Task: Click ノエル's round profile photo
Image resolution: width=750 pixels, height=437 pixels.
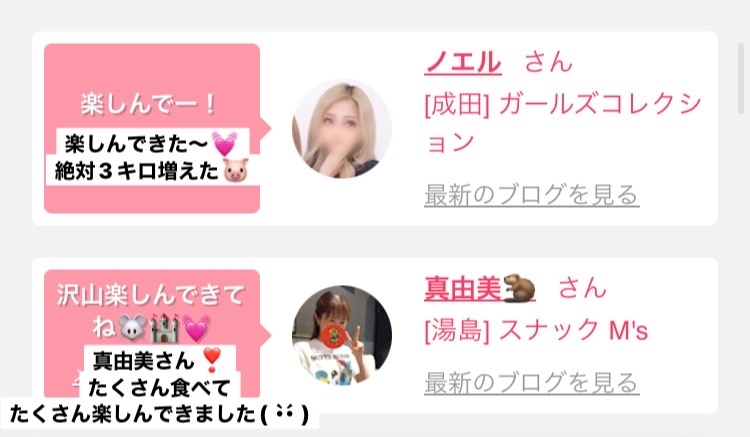Action: (342, 129)
